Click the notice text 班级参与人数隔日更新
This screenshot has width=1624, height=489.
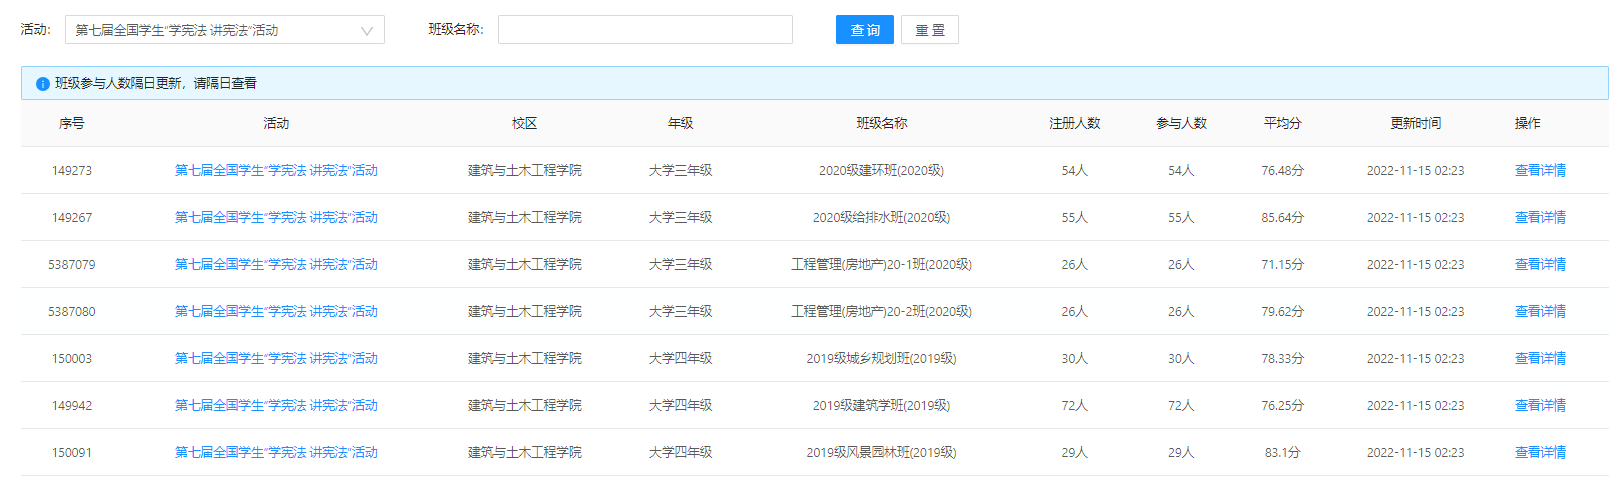(x=118, y=83)
